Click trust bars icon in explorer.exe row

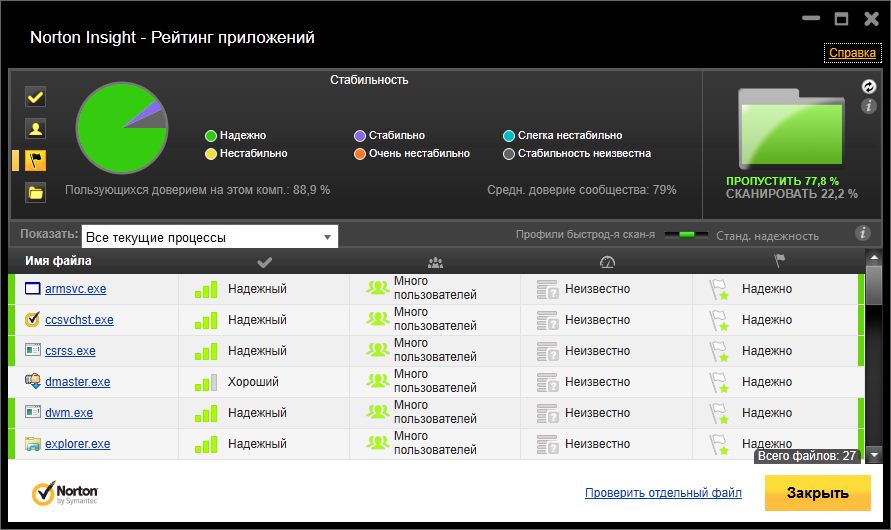pyautogui.click(x=206, y=444)
